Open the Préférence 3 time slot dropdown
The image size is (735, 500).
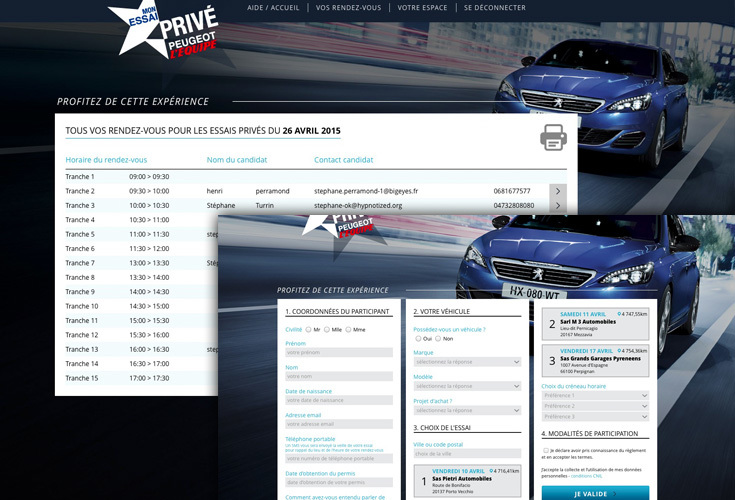[x=595, y=416]
